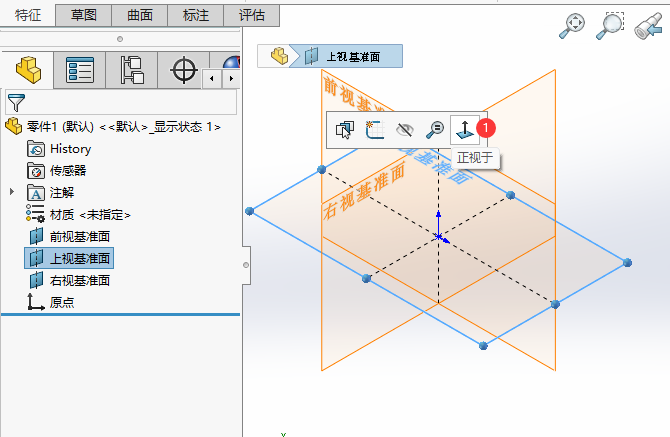Viewport: 670px width, 437px height.
Task: Click 右视基准面 plane label in viewport
Action: click(x=364, y=191)
